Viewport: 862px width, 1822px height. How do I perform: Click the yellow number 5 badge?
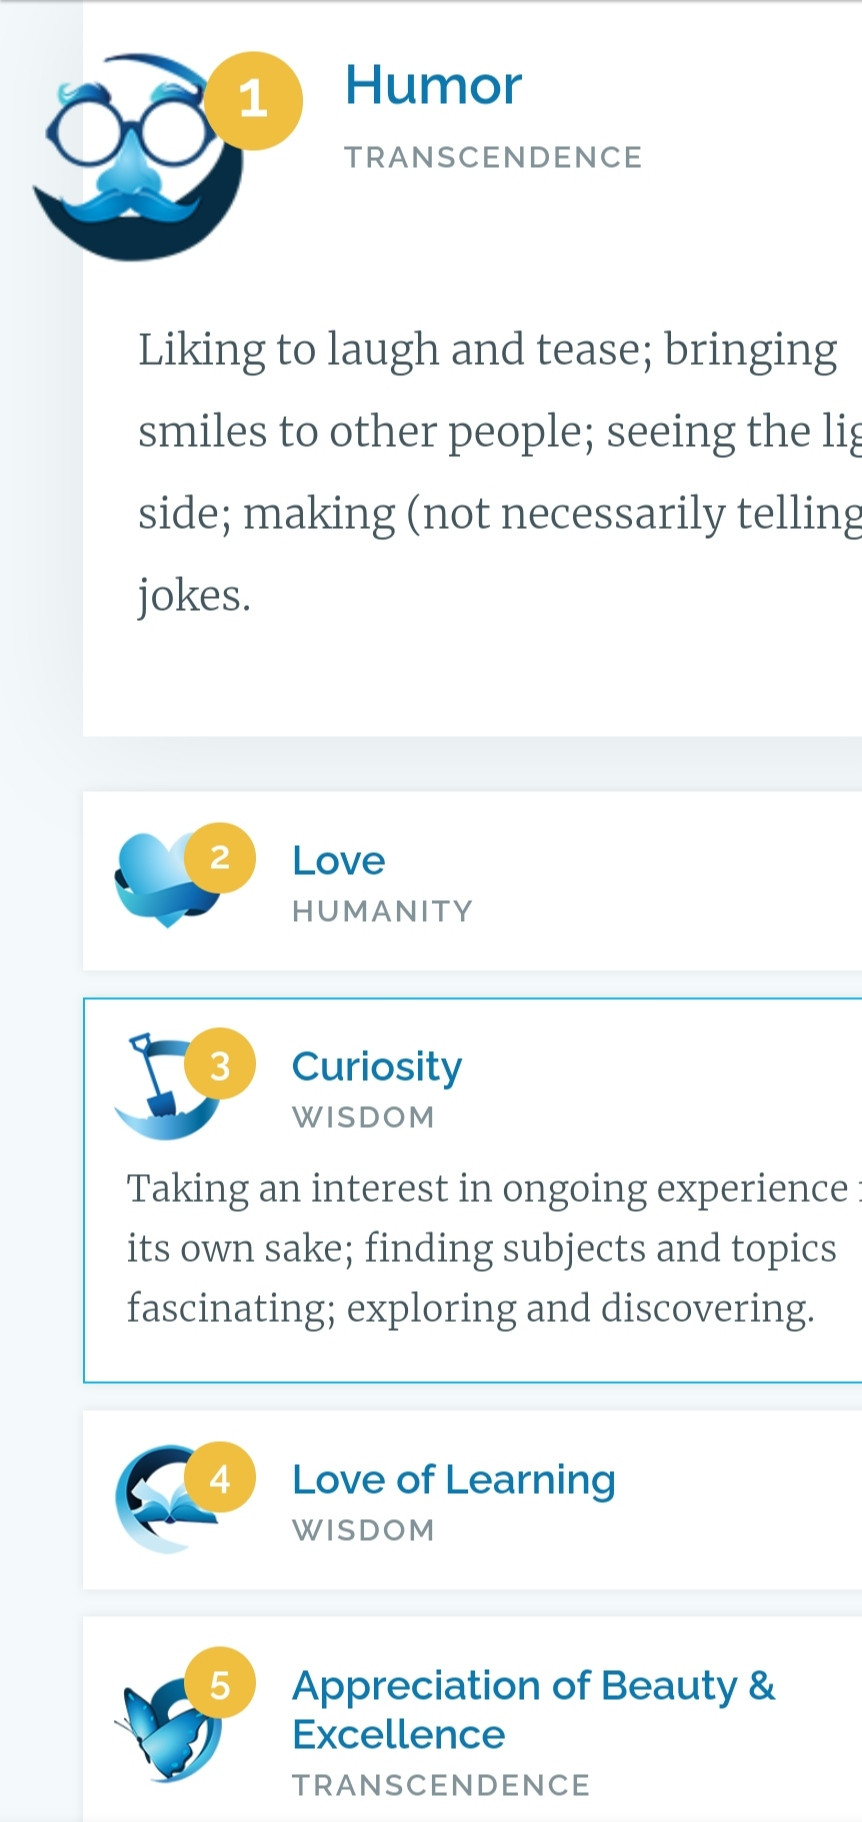pos(220,1683)
